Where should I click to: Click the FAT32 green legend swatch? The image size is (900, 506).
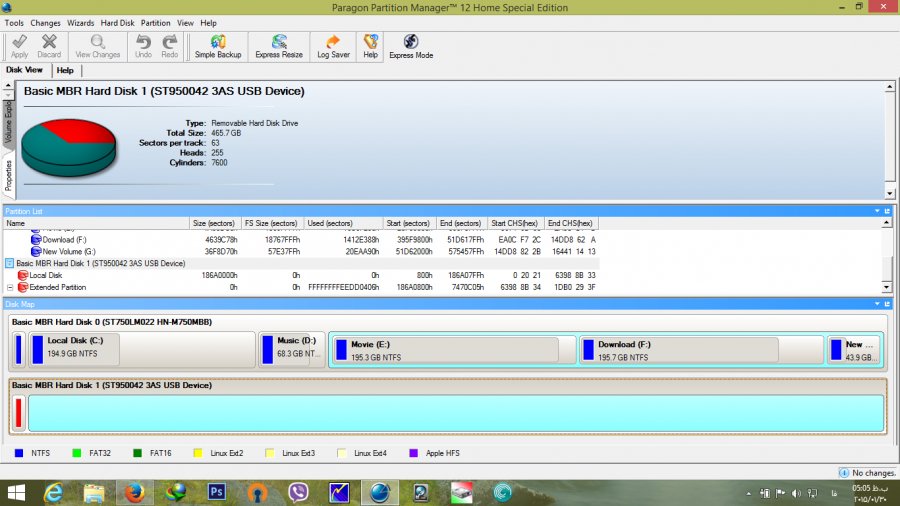coord(77,453)
